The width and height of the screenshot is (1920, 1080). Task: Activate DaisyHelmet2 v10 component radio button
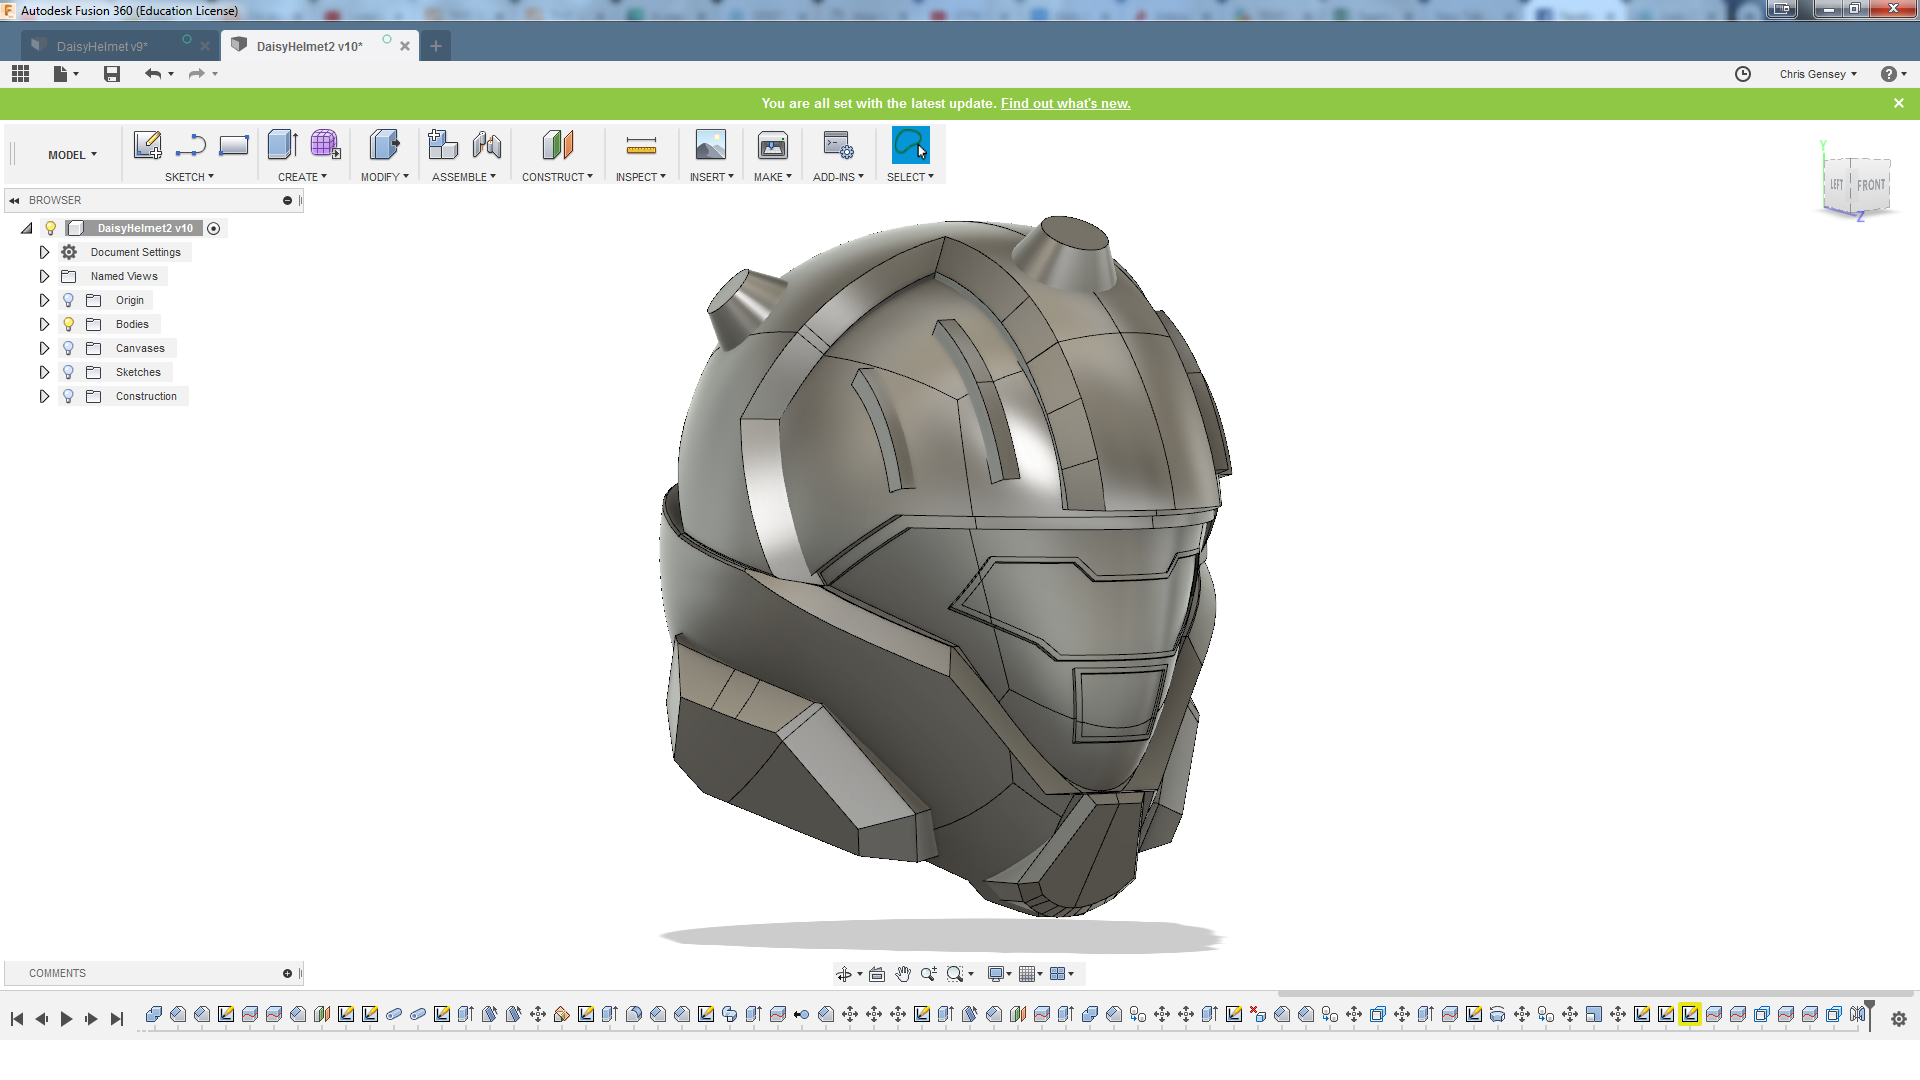click(213, 228)
